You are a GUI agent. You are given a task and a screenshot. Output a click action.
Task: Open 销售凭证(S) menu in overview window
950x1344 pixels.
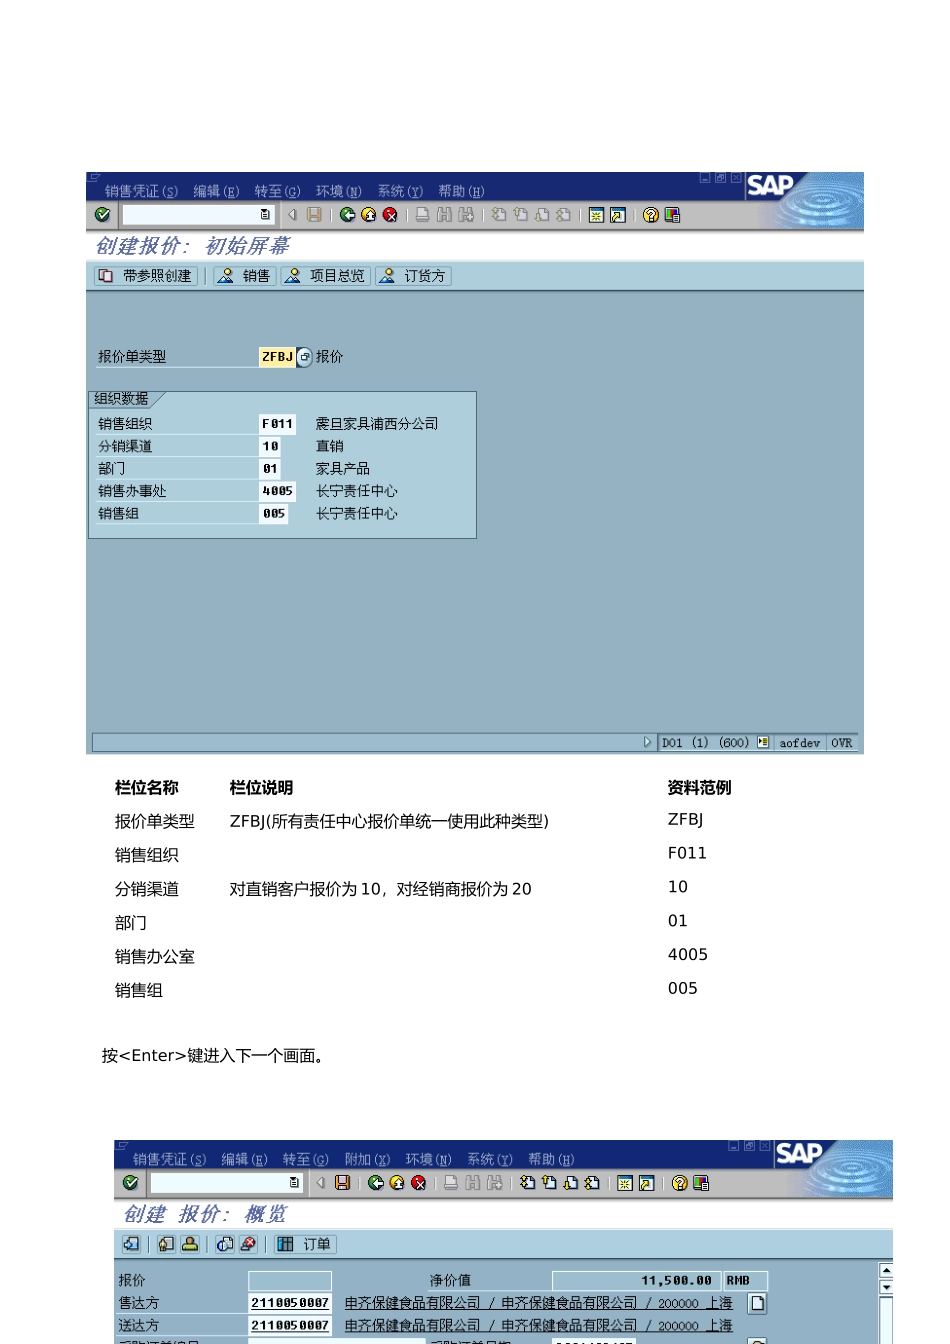169,1159
